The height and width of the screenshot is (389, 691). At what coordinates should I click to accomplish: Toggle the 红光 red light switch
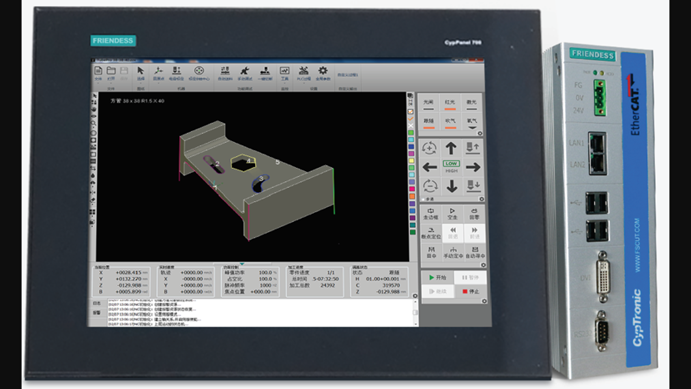(450, 104)
